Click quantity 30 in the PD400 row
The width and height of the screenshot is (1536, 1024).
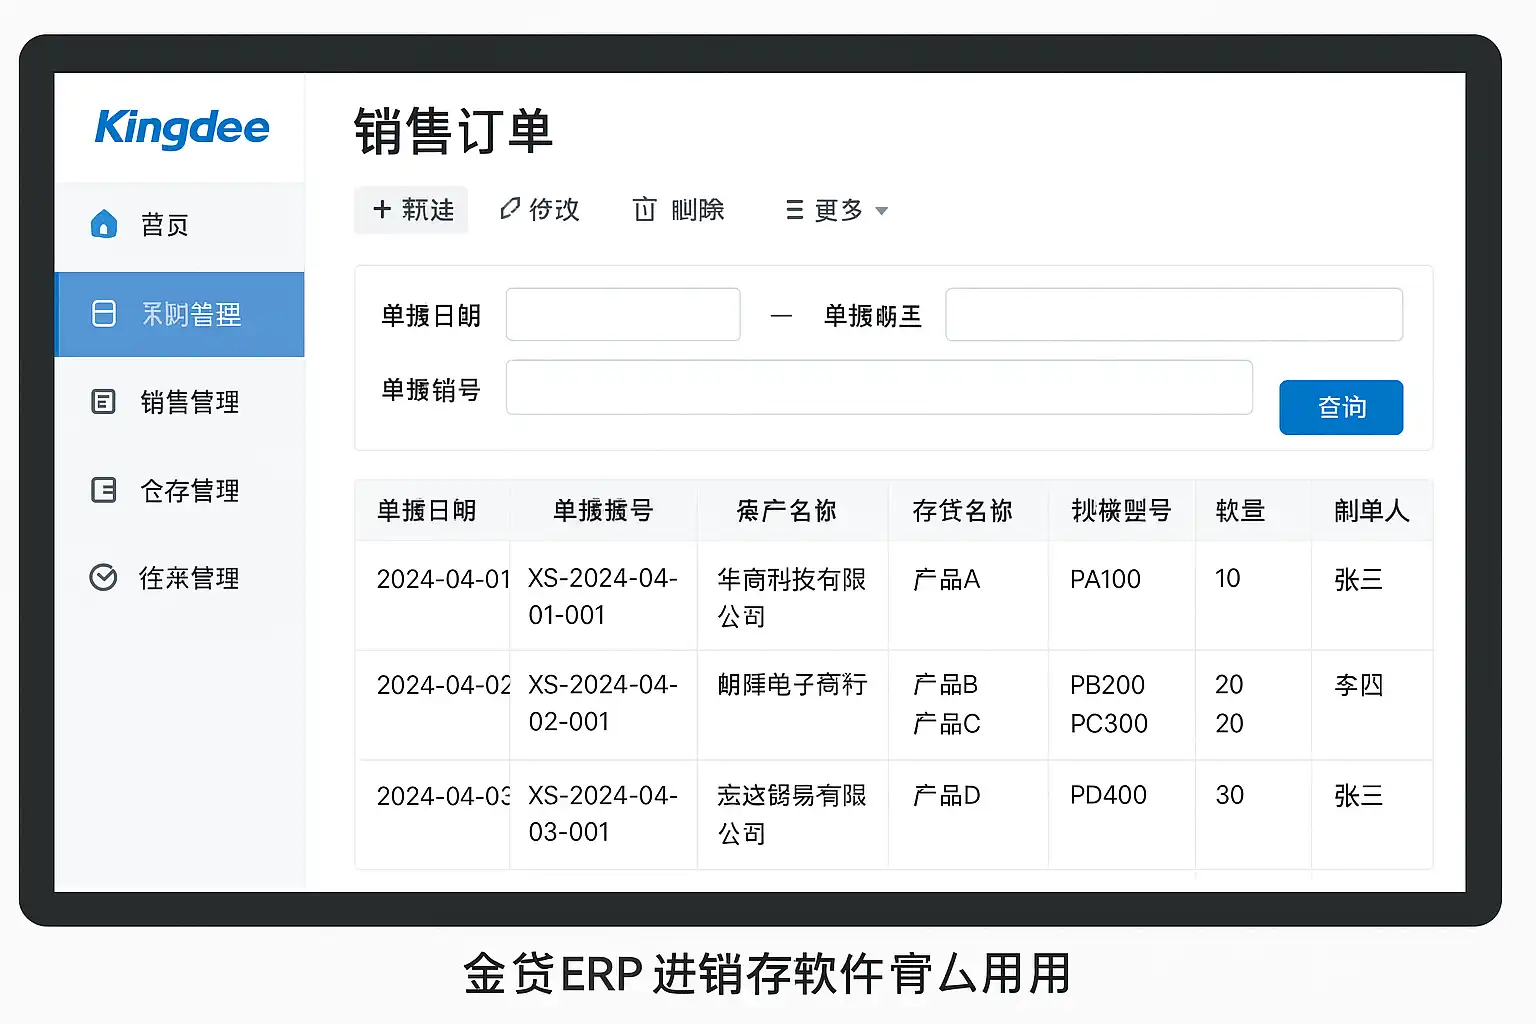(1229, 795)
